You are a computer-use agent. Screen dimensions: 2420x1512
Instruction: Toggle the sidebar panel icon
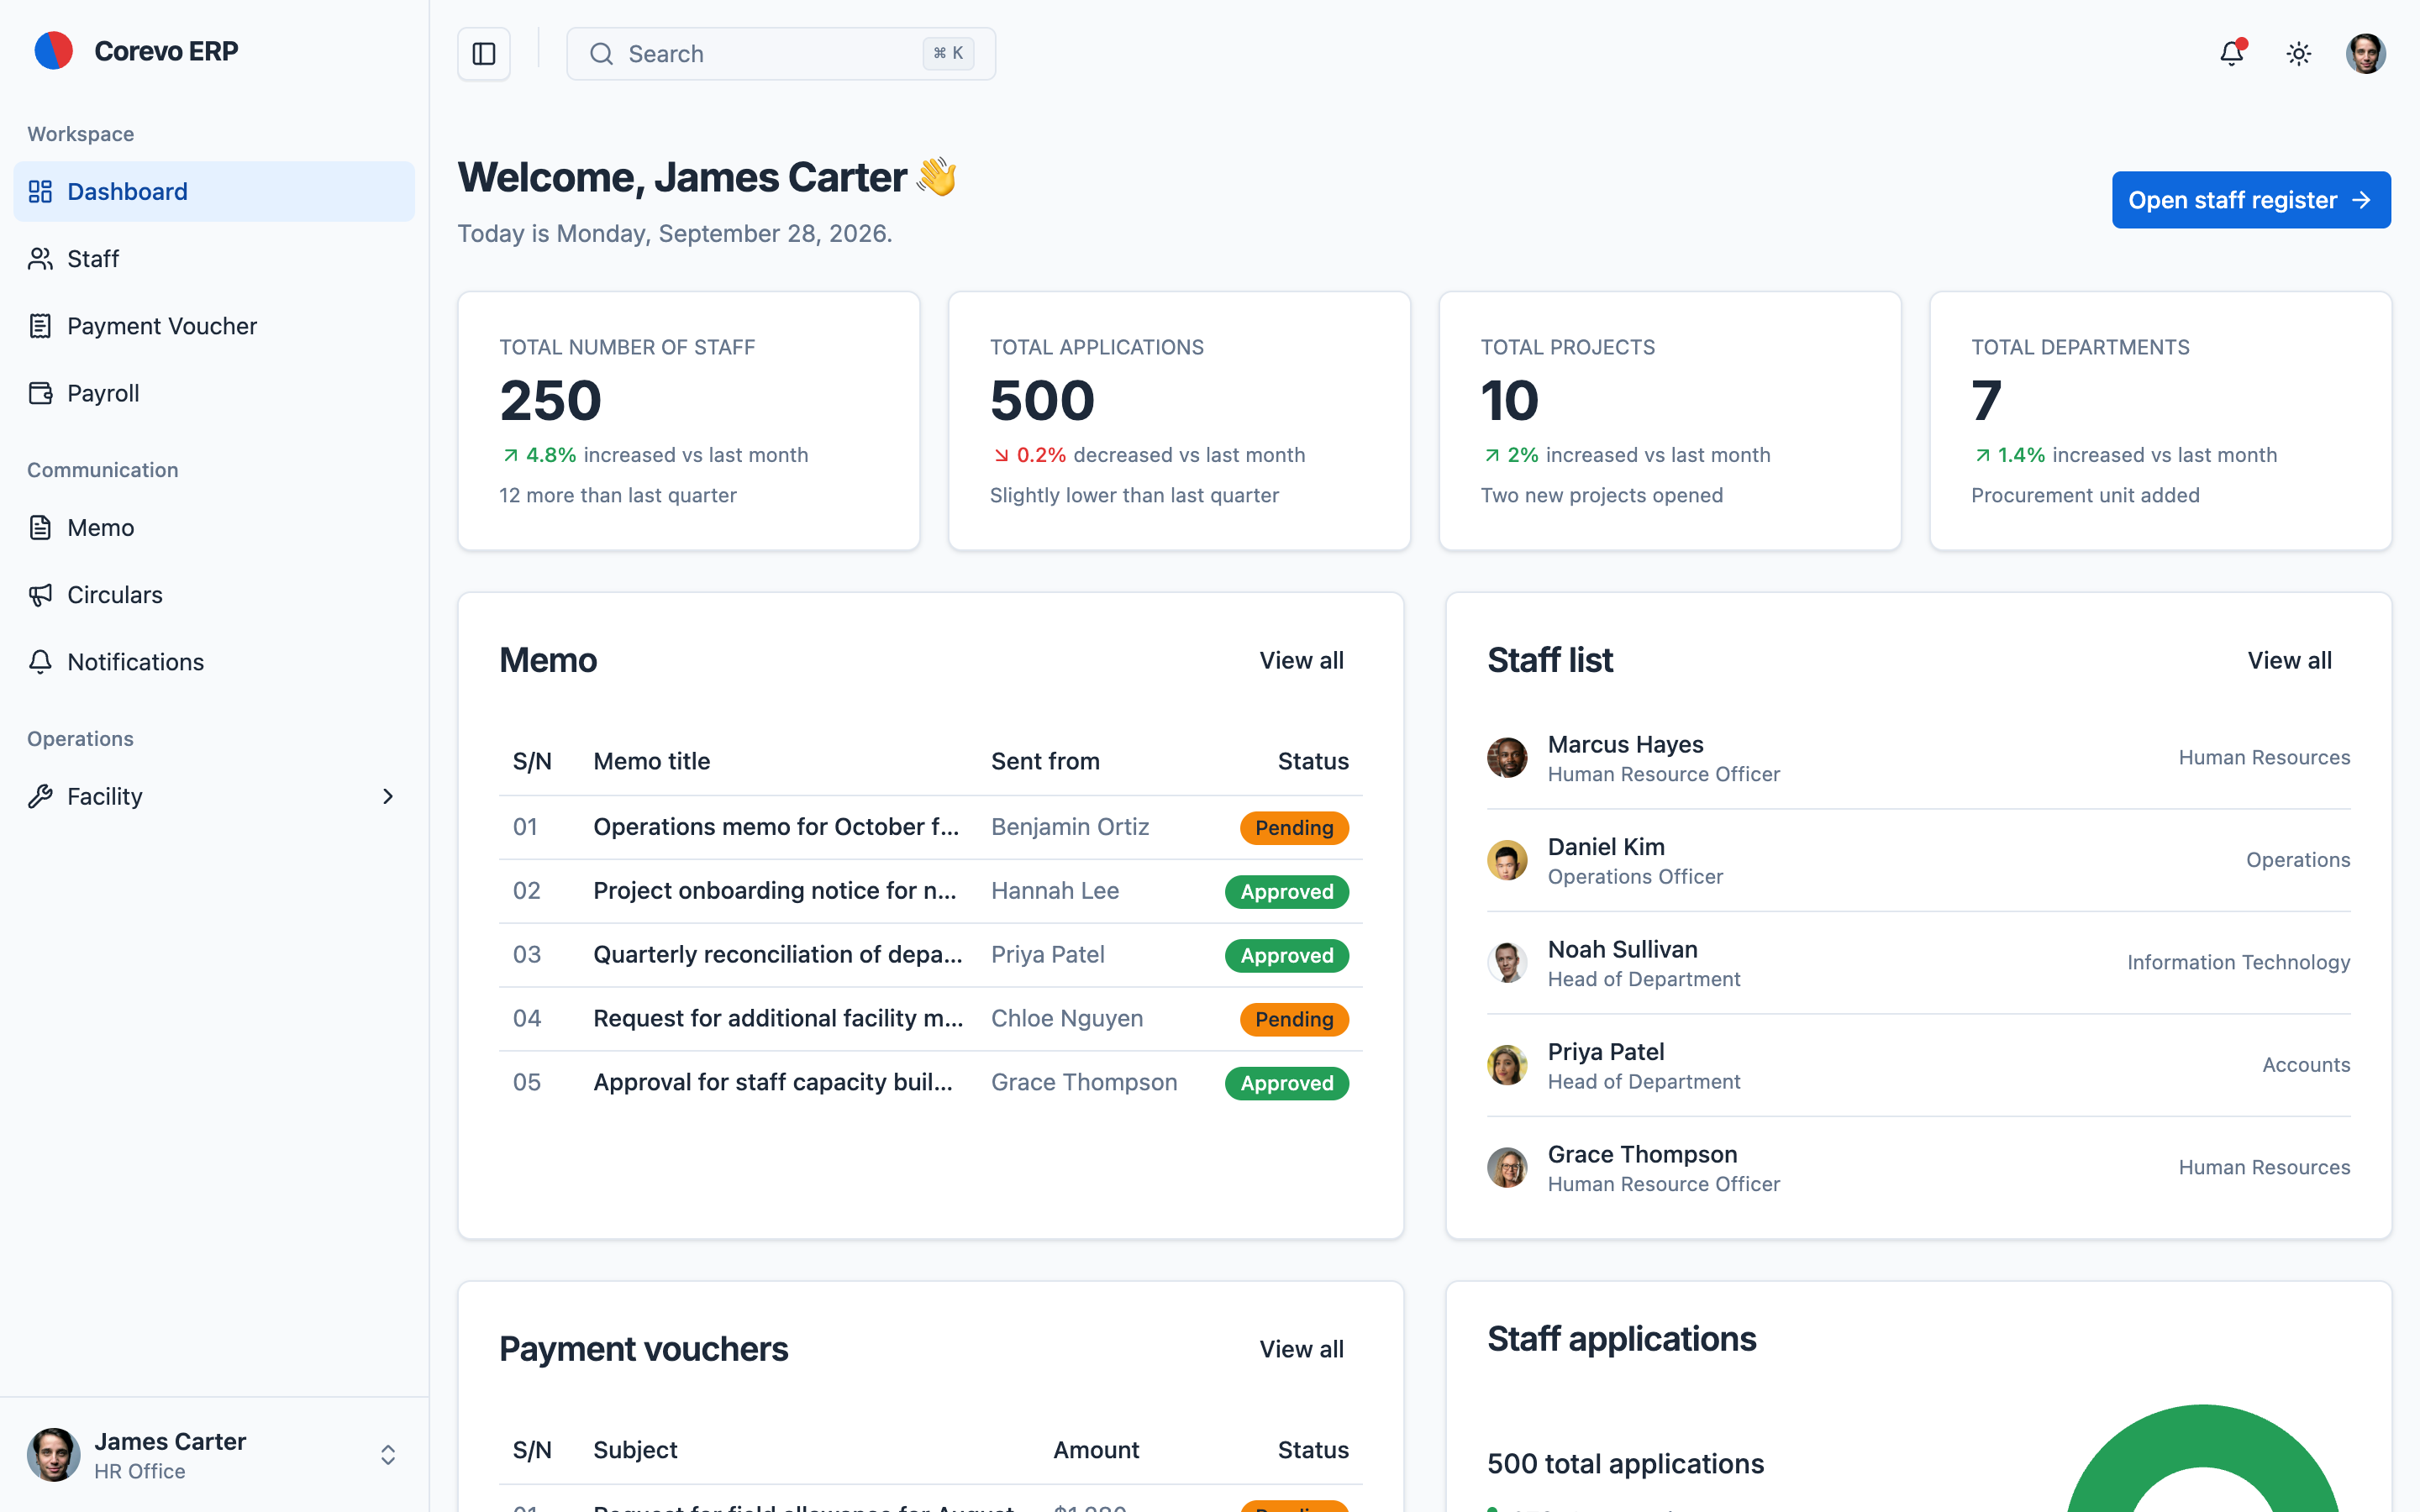[484, 54]
